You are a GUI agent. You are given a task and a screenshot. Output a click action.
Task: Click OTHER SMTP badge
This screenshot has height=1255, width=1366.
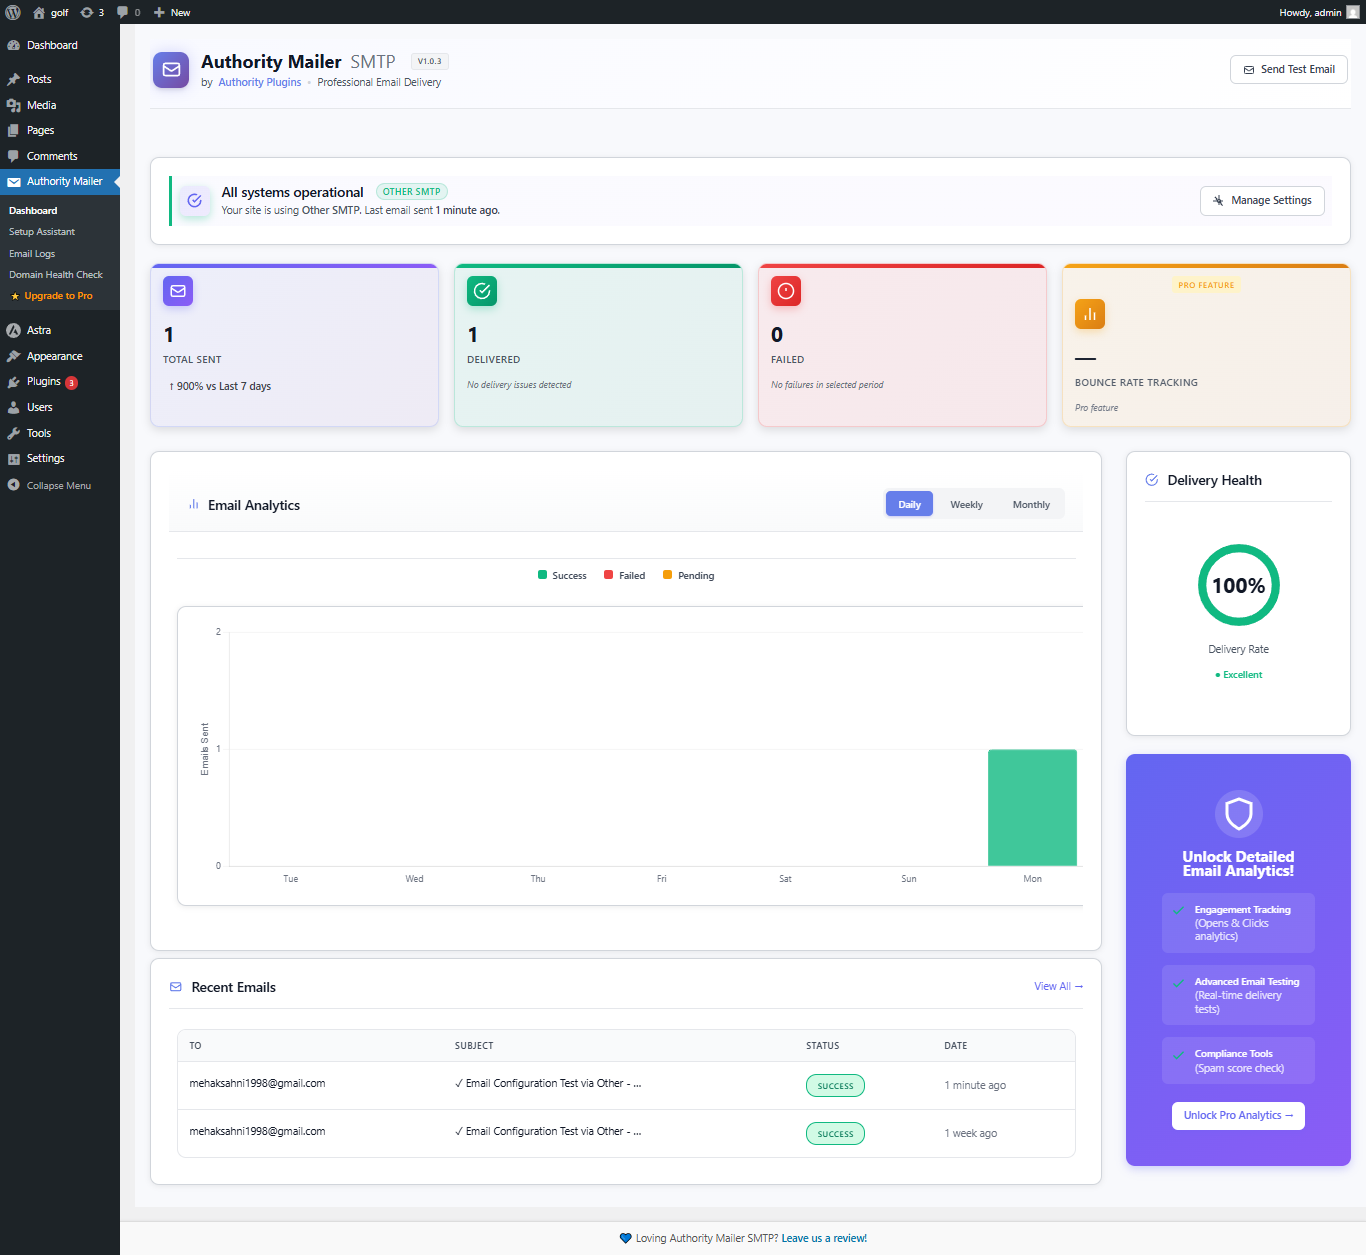[x=411, y=191]
